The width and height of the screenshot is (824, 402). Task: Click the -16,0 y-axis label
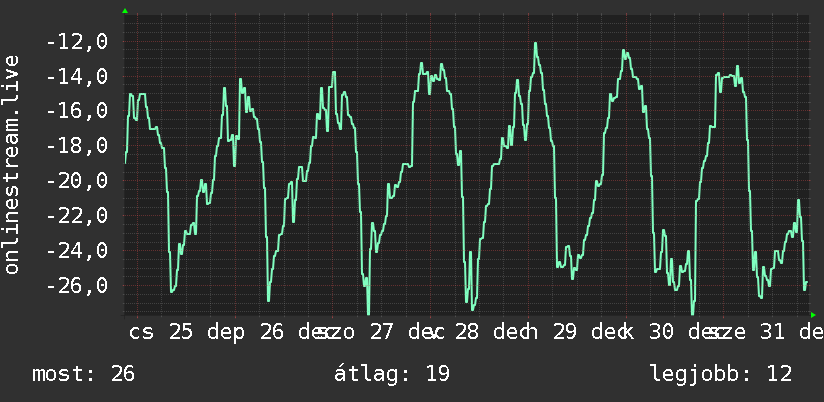(77, 111)
